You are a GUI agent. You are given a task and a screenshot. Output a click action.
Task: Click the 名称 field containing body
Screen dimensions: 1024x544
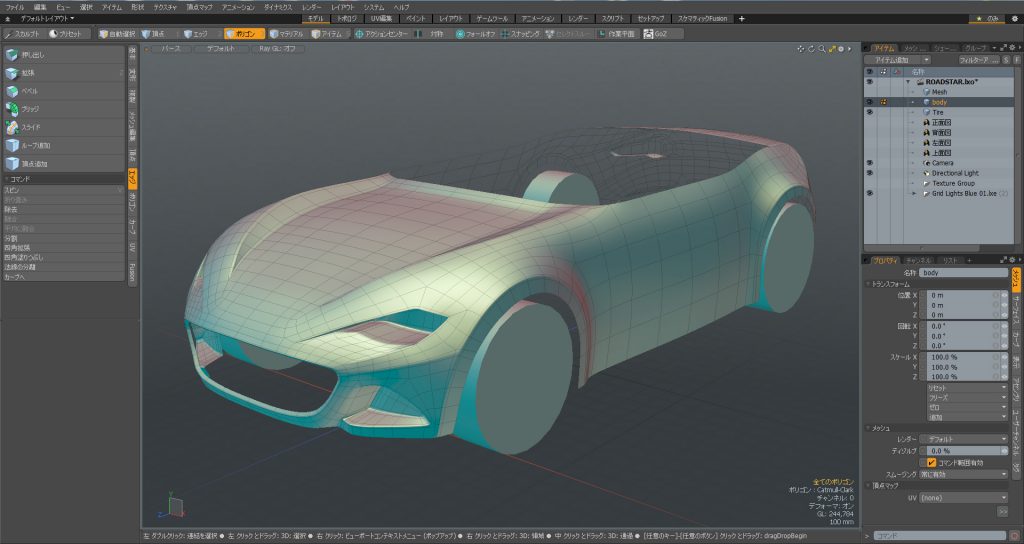click(x=963, y=272)
